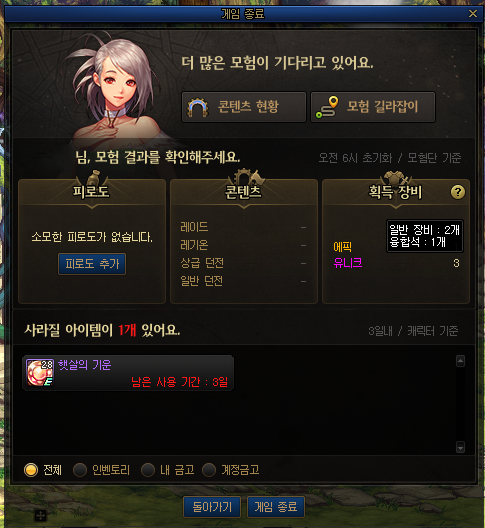Click the potion icon above 피로도
Screen dimensions: 485x528
click(x=93, y=177)
